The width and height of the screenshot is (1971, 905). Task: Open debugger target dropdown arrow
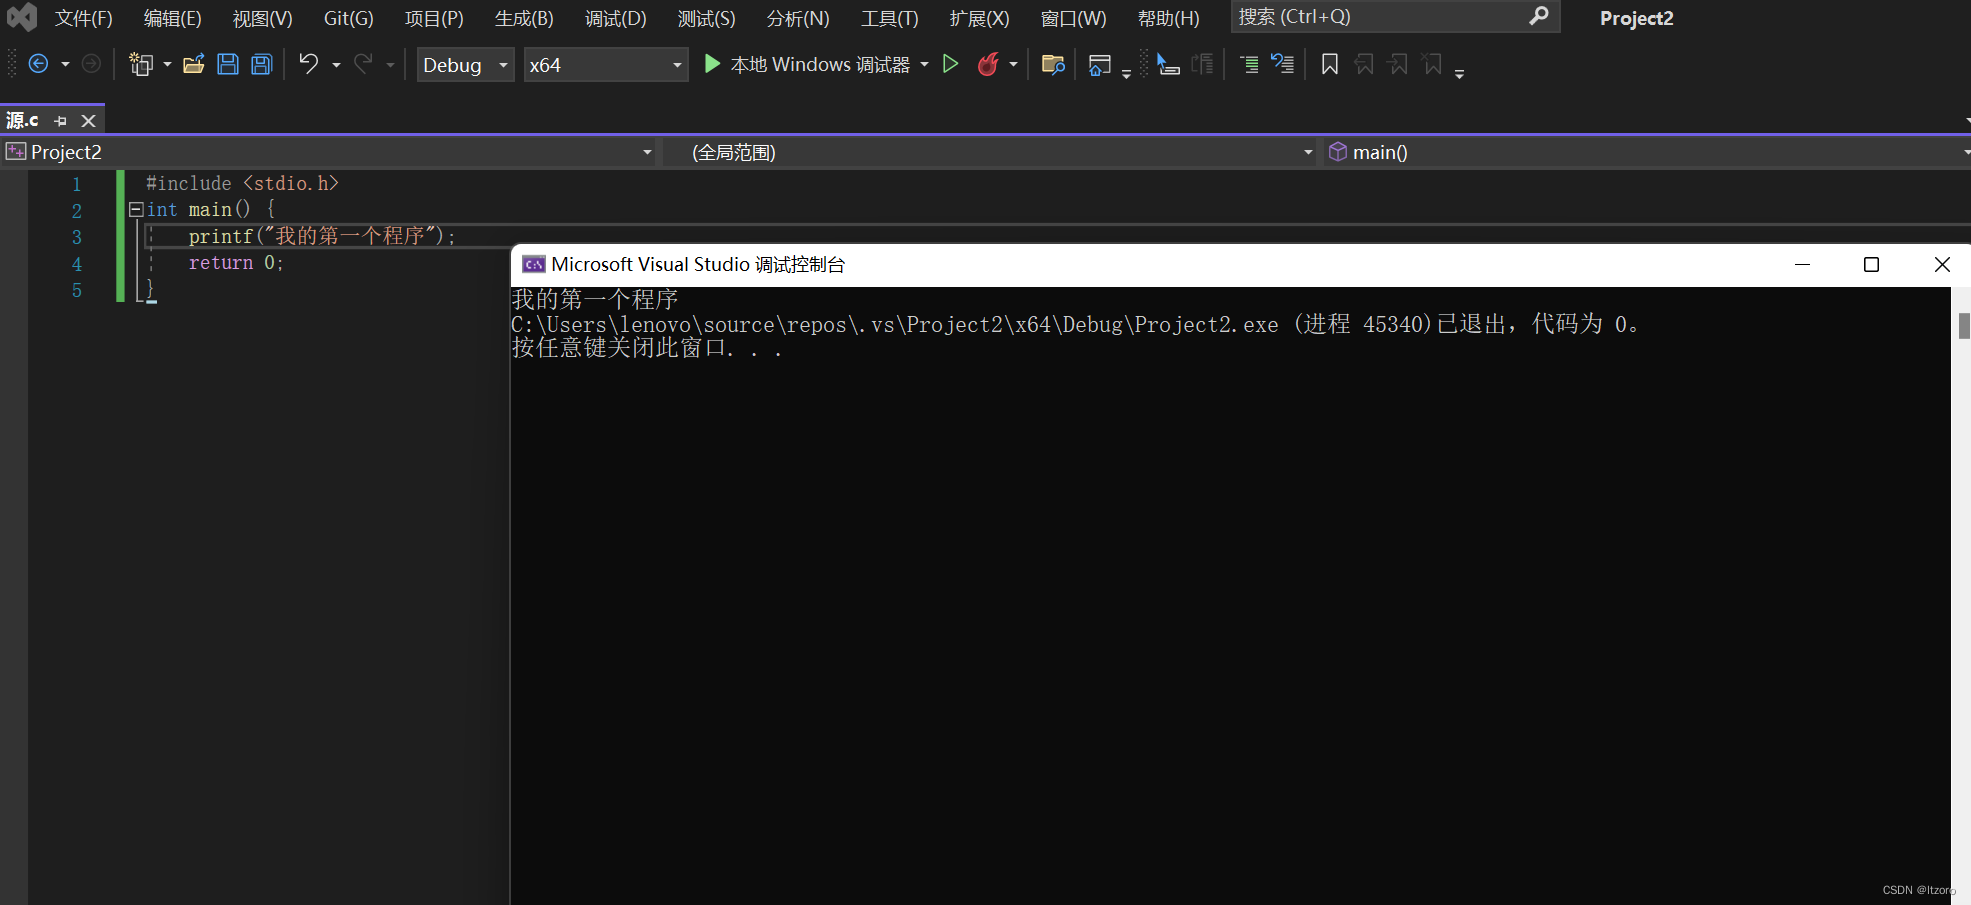pos(924,64)
